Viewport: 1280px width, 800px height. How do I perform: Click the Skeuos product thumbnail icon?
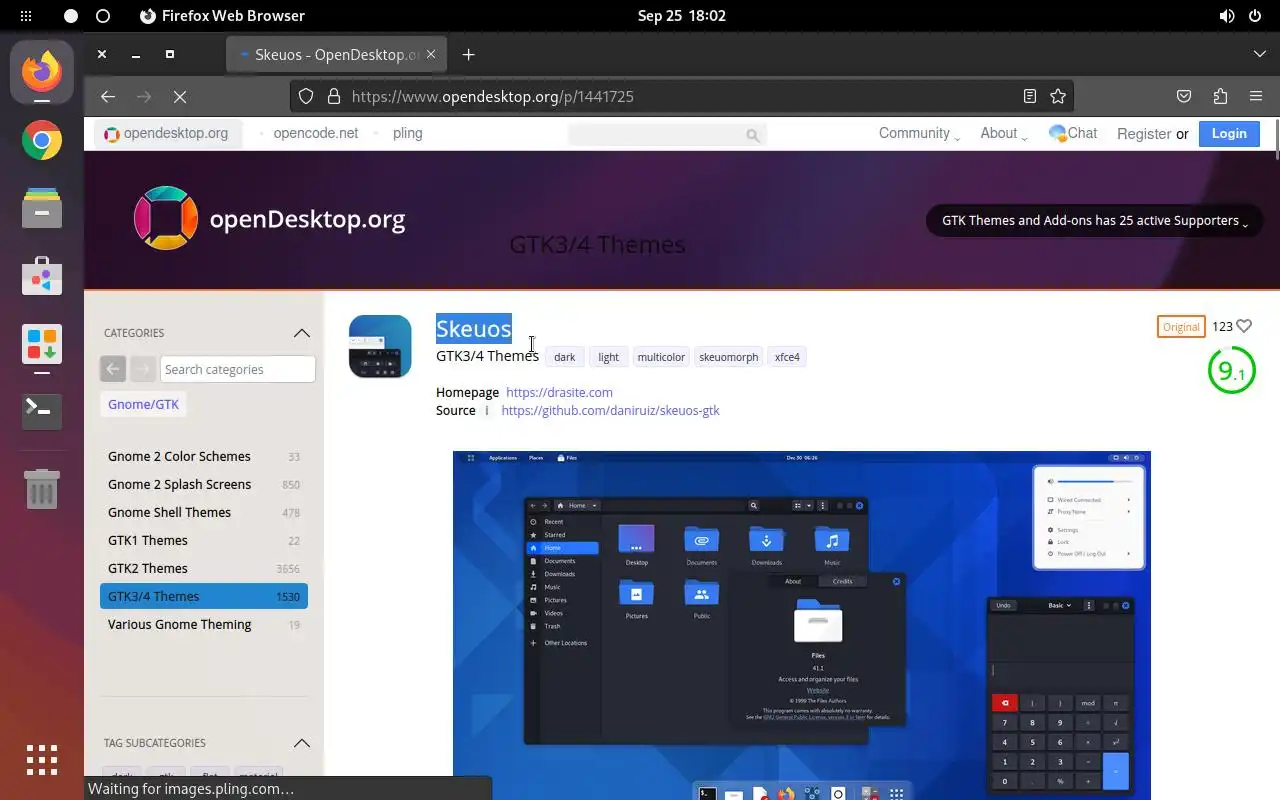[380, 346]
